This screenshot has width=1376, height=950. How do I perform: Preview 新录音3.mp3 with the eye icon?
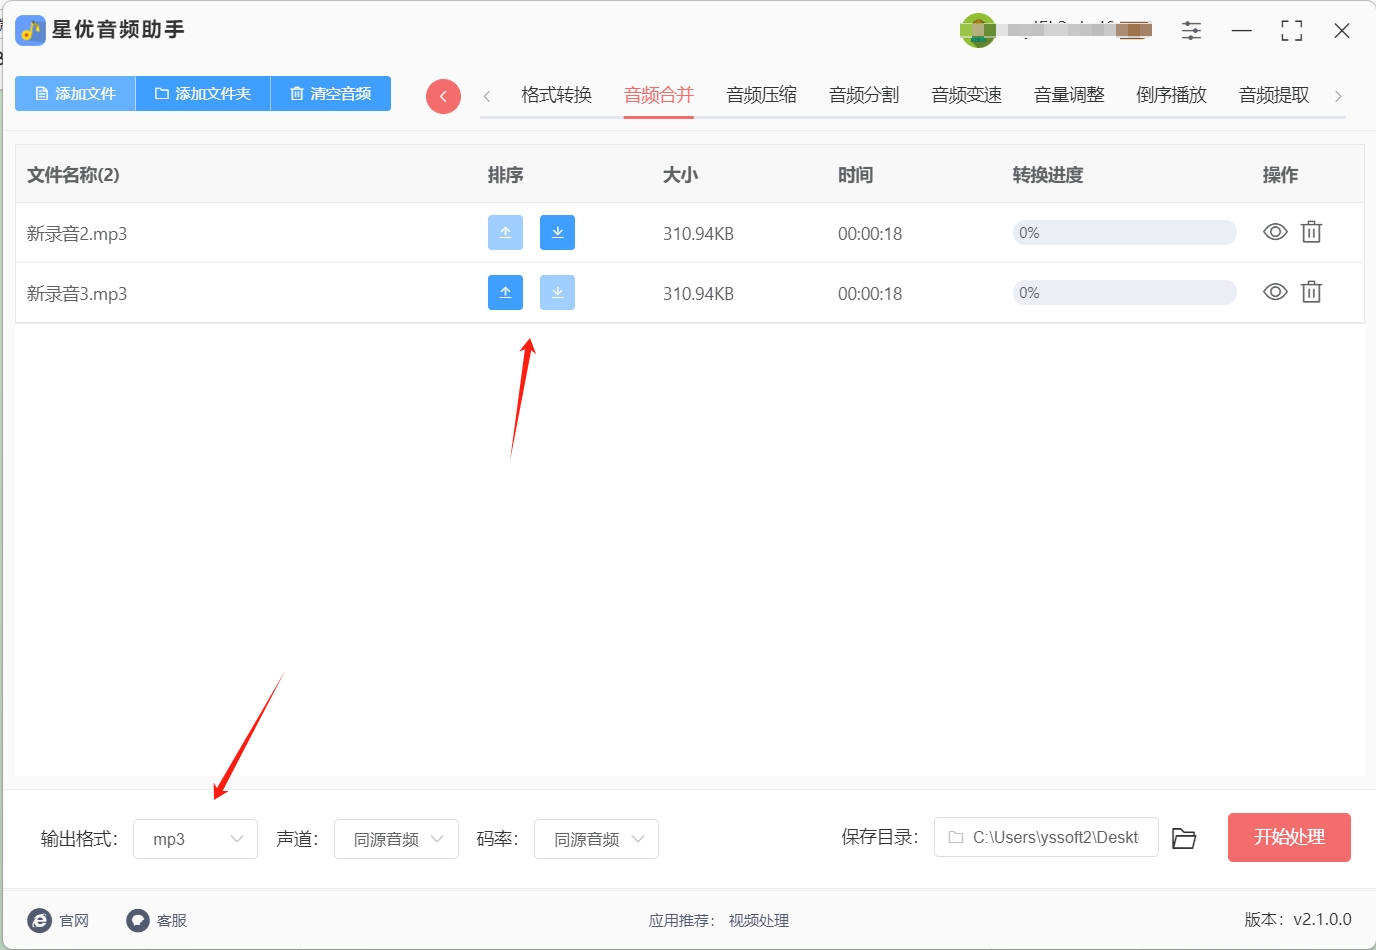click(1275, 292)
